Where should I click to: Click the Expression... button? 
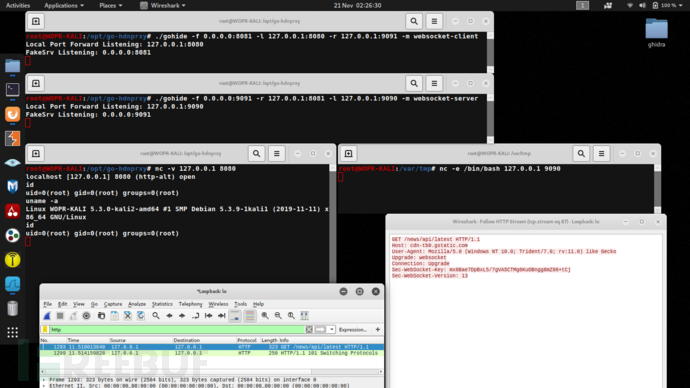(352, 329)
